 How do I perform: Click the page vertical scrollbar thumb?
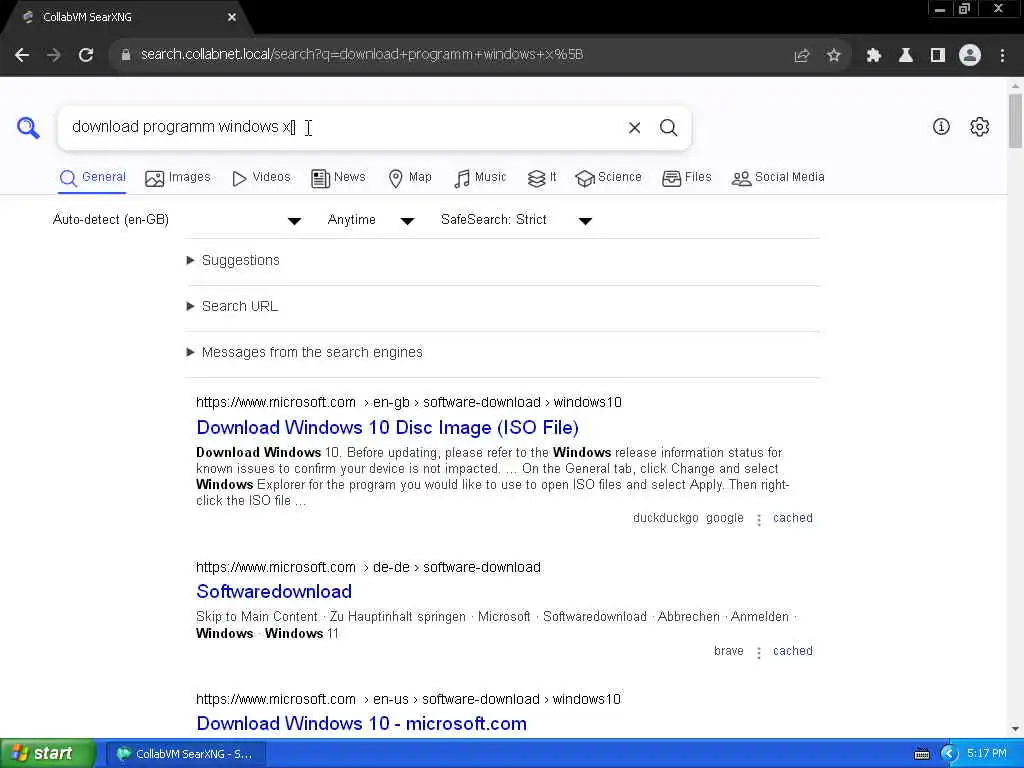(1016, 121)
